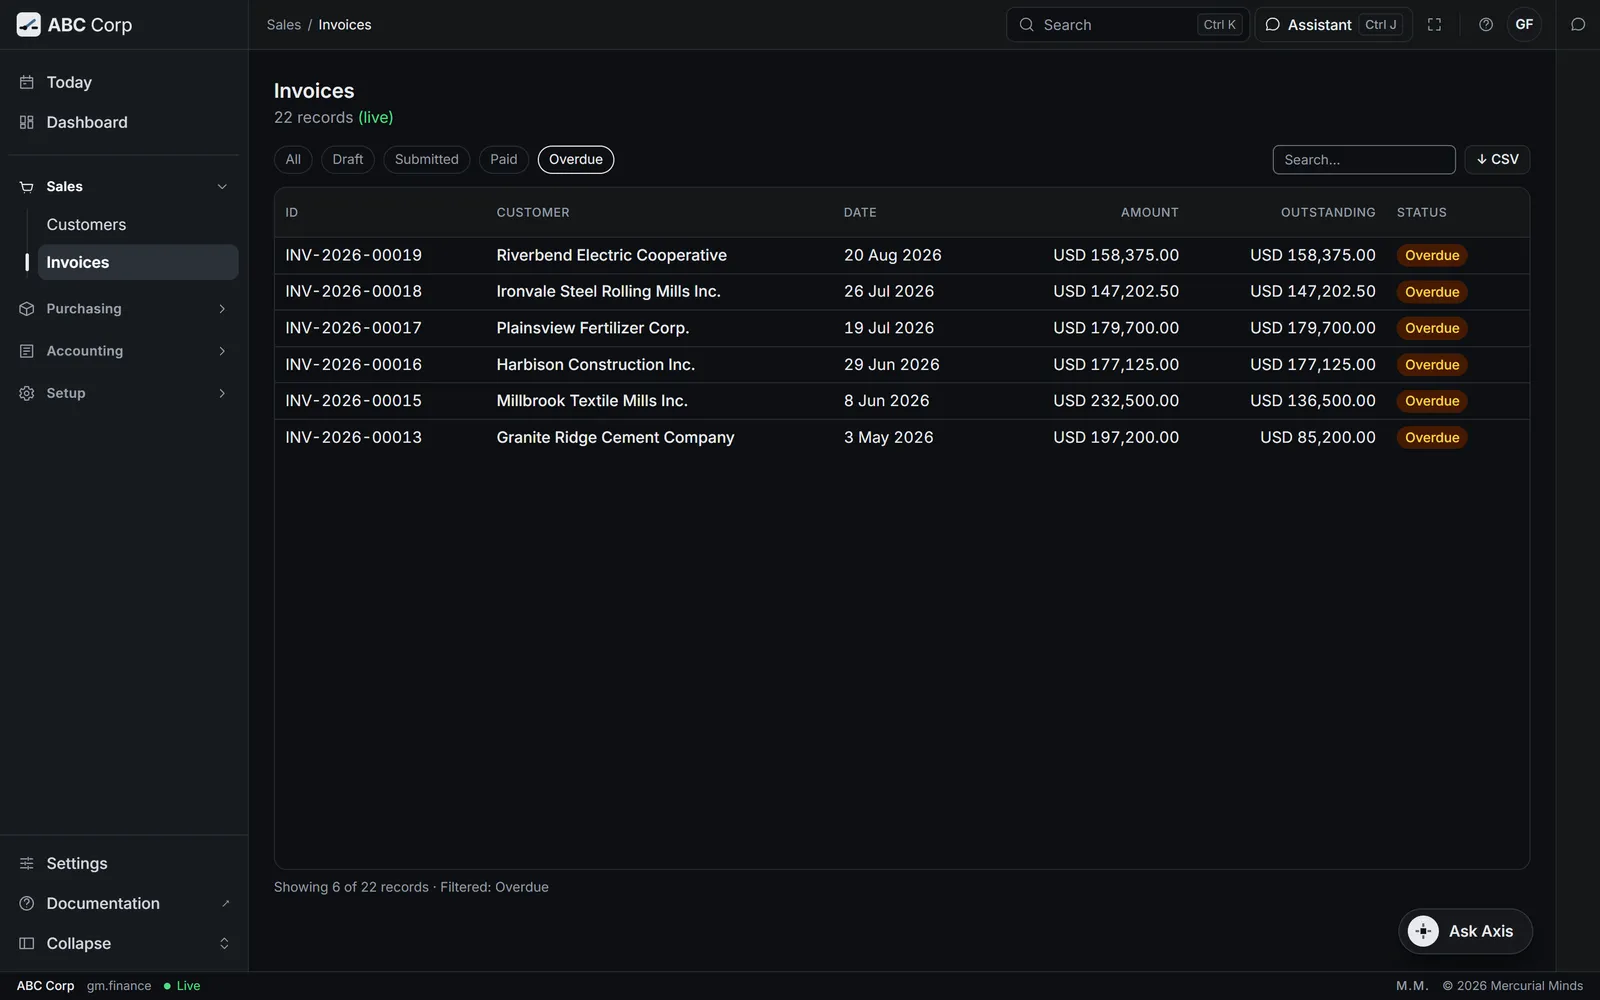Open the chat bubble icon at far right

point(1578,25)
